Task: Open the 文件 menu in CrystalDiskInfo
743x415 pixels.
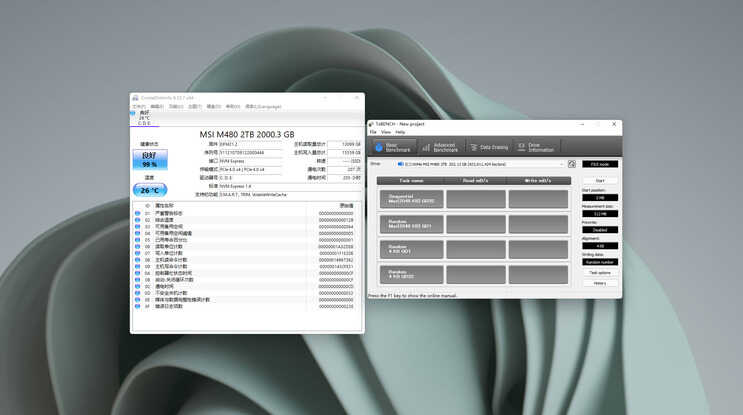Action: click(x=139, y=107)
